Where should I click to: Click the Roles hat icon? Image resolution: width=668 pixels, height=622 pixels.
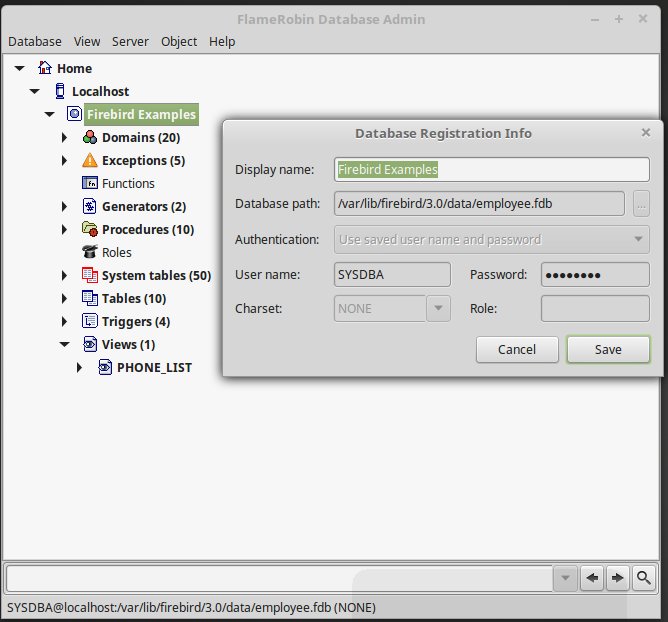pyautogui.click(x=90, y=253)
